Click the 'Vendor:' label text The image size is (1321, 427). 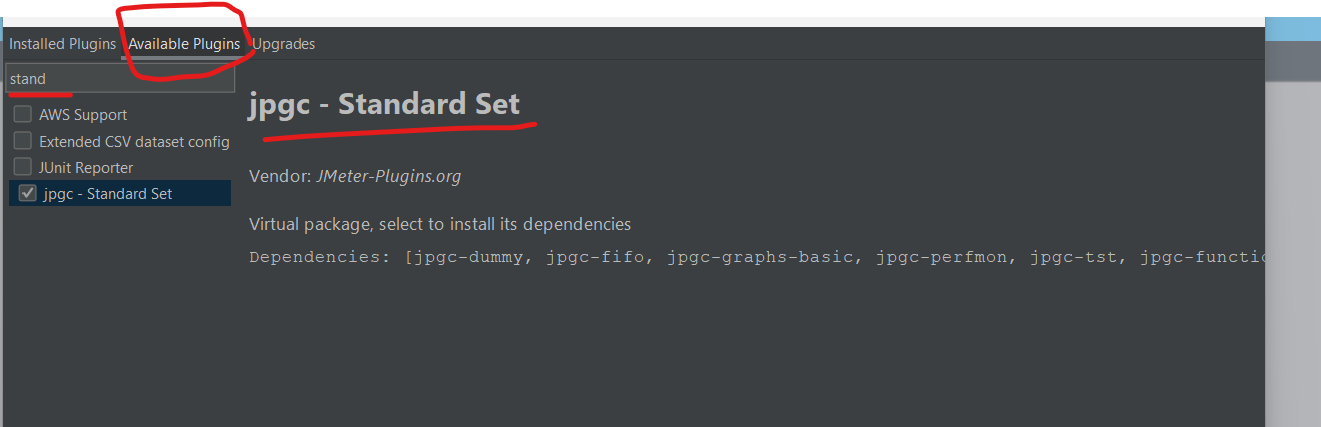(280, 176)
